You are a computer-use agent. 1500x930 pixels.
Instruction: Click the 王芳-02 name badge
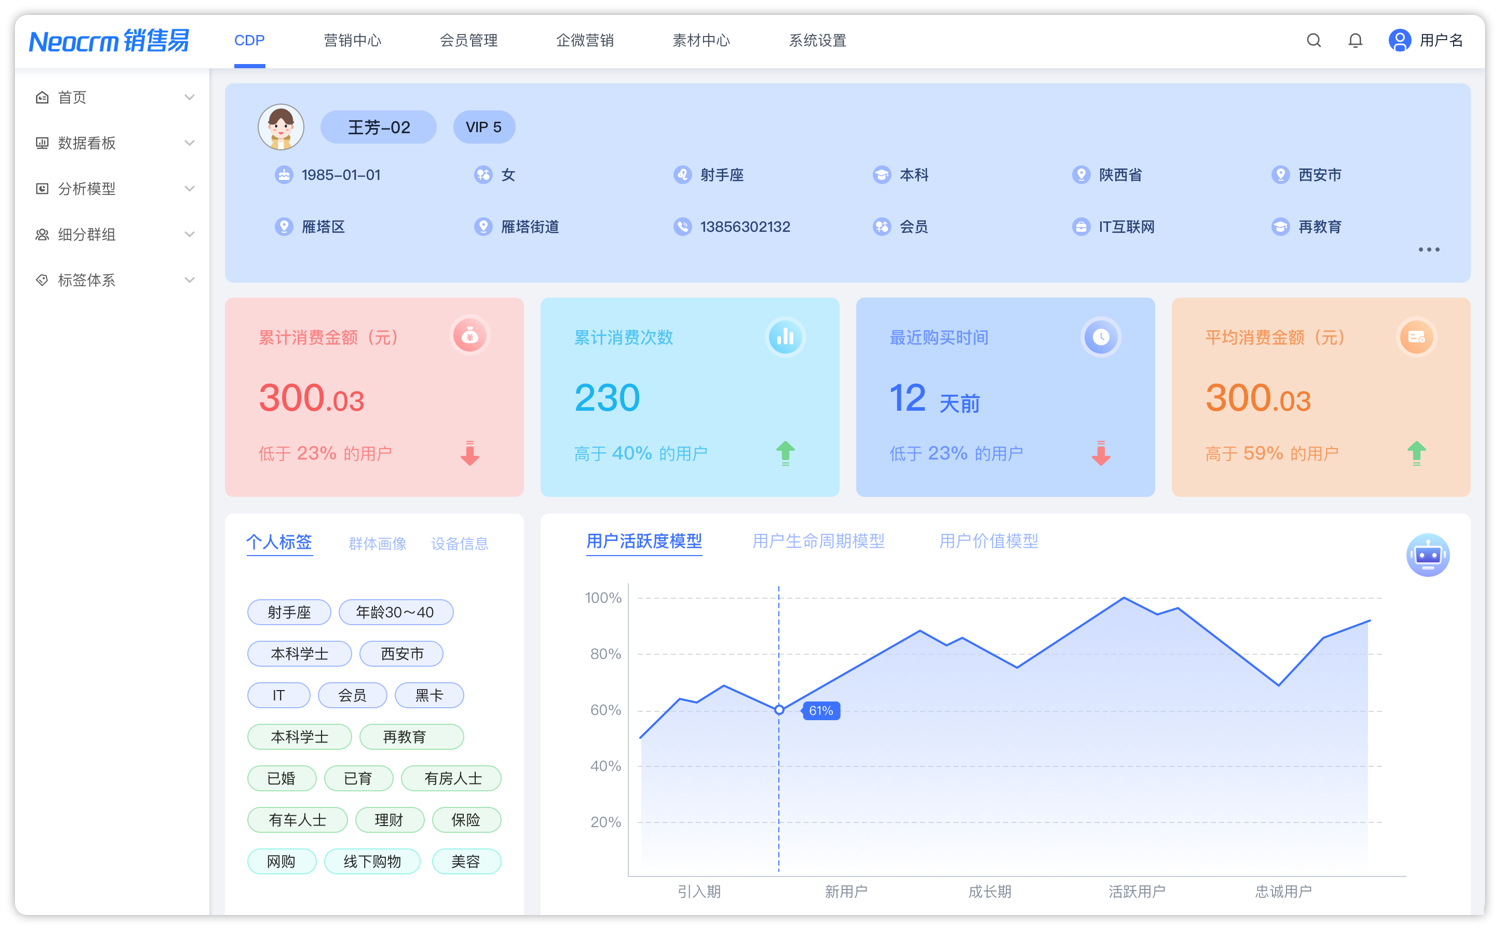(x=378, y=127)
